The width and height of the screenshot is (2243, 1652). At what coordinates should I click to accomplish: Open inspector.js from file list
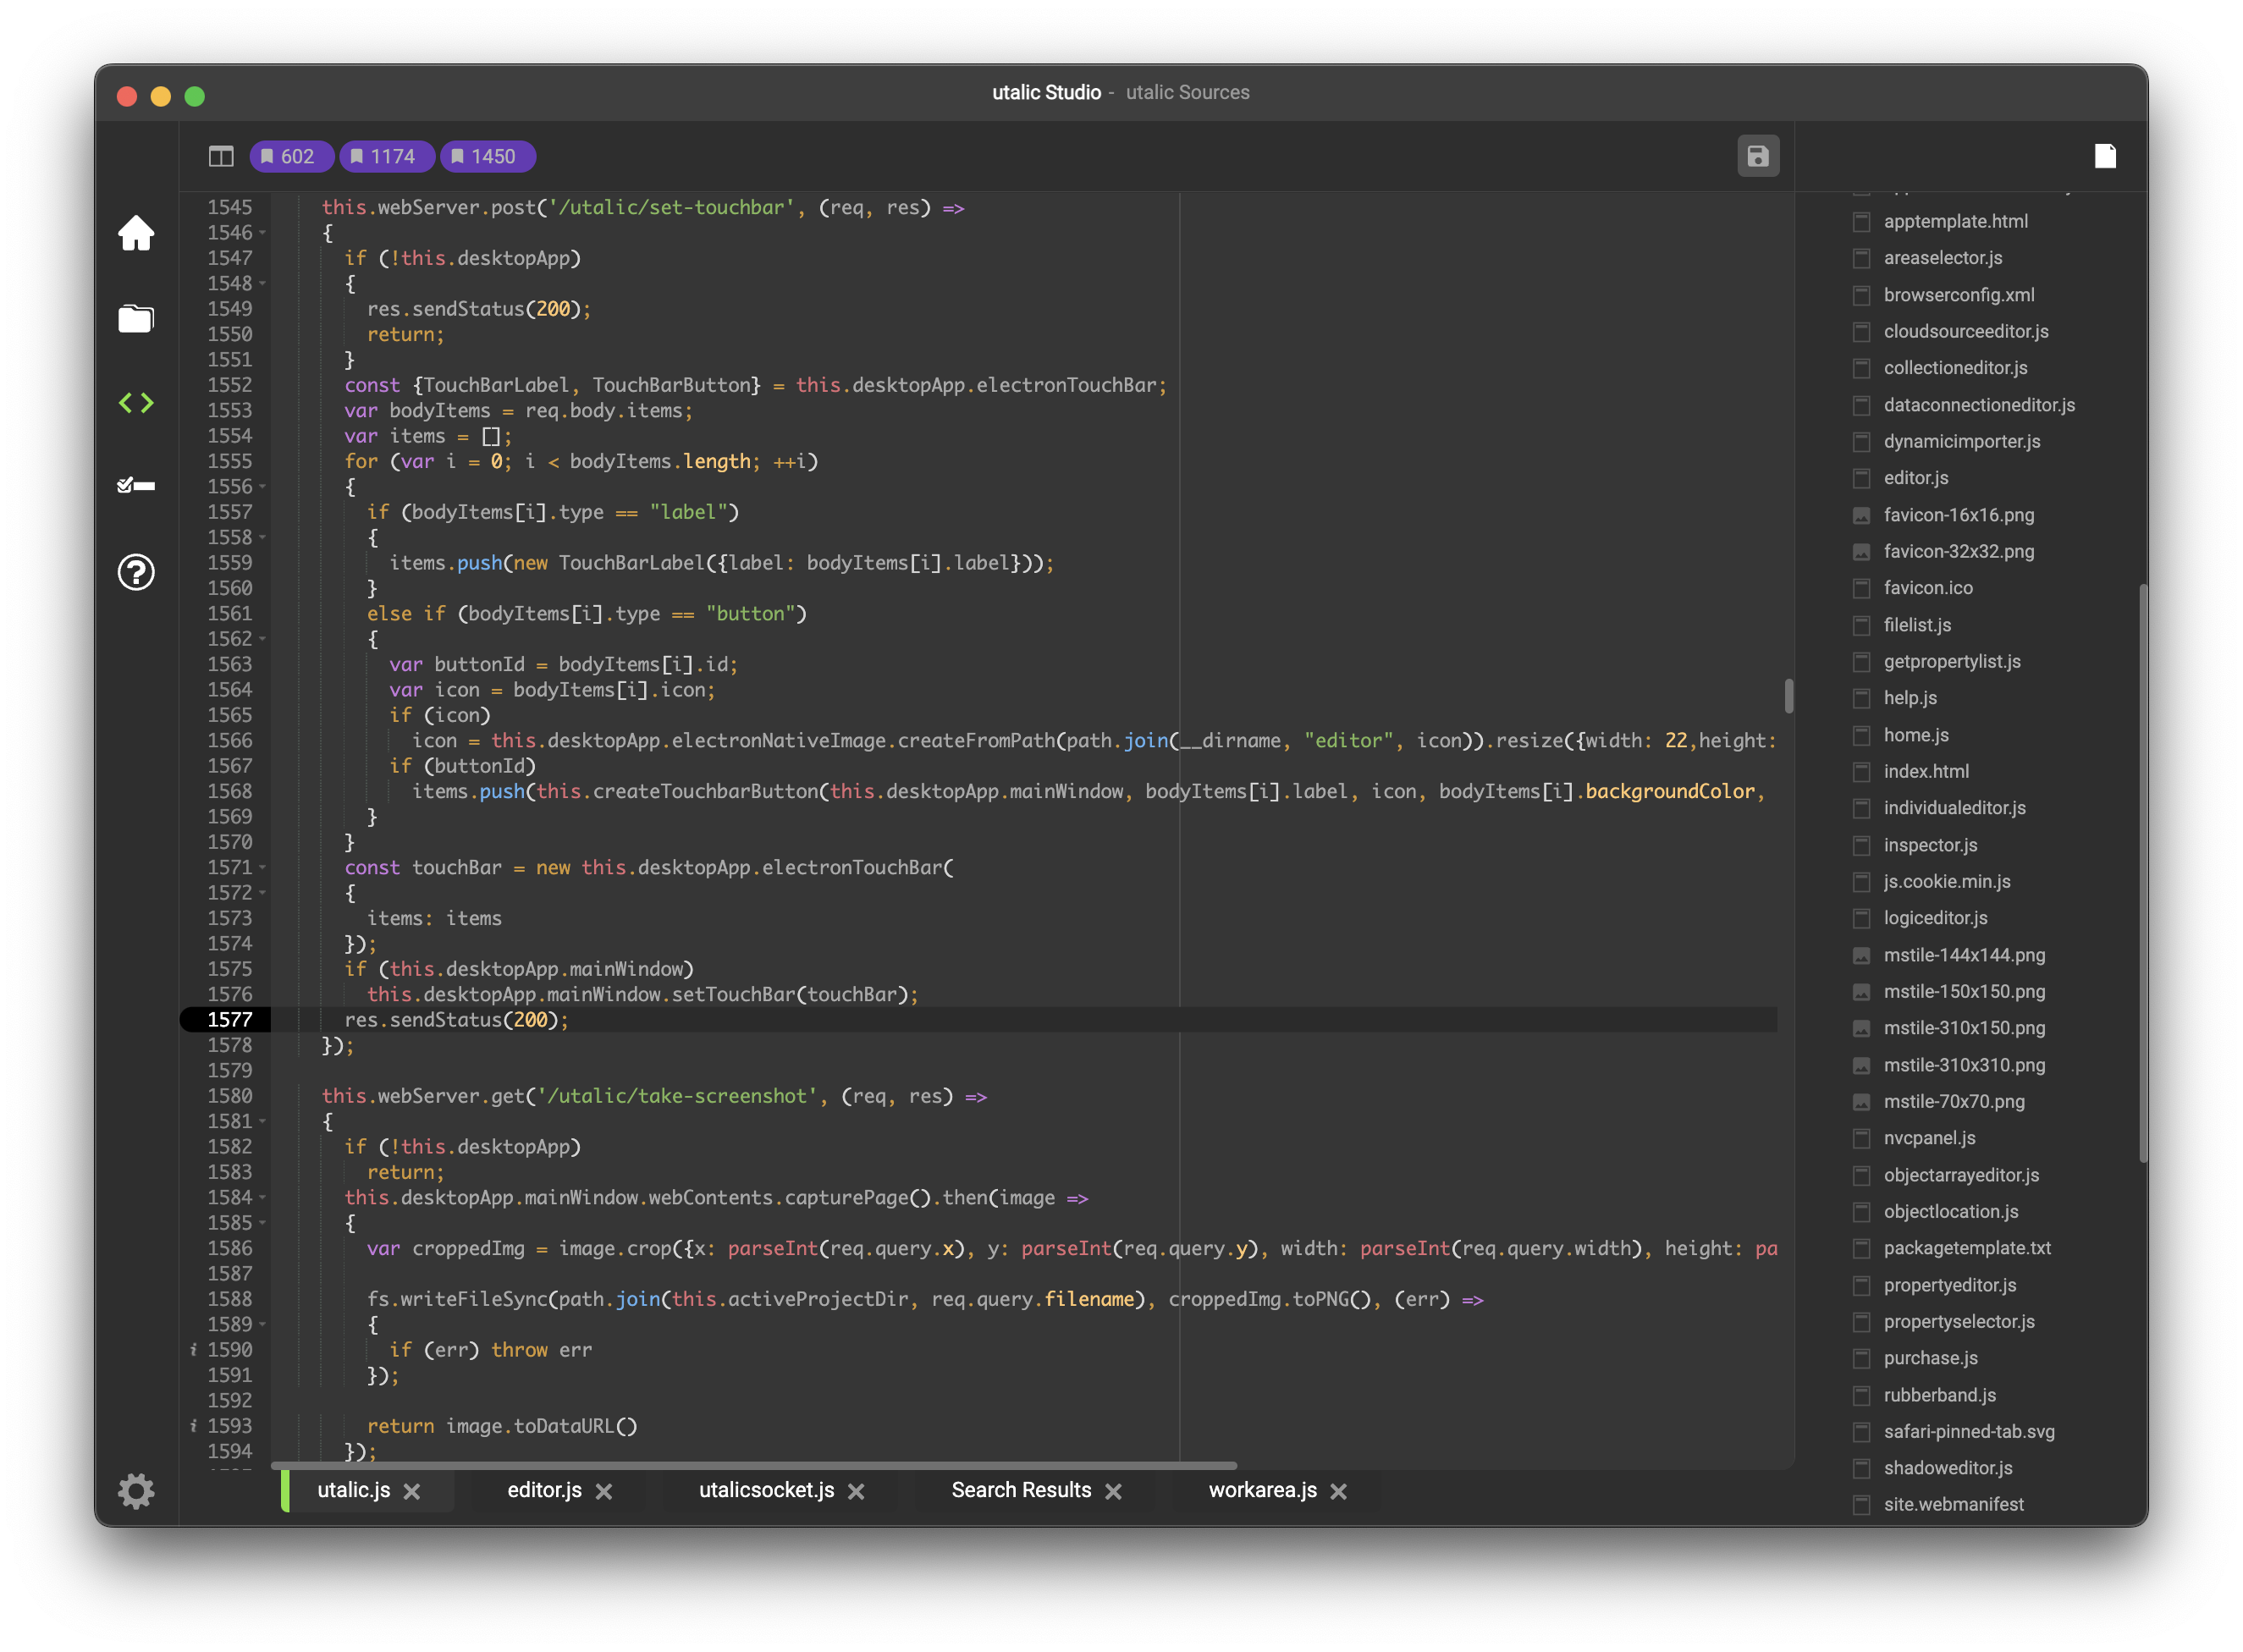click(1929, 845)
